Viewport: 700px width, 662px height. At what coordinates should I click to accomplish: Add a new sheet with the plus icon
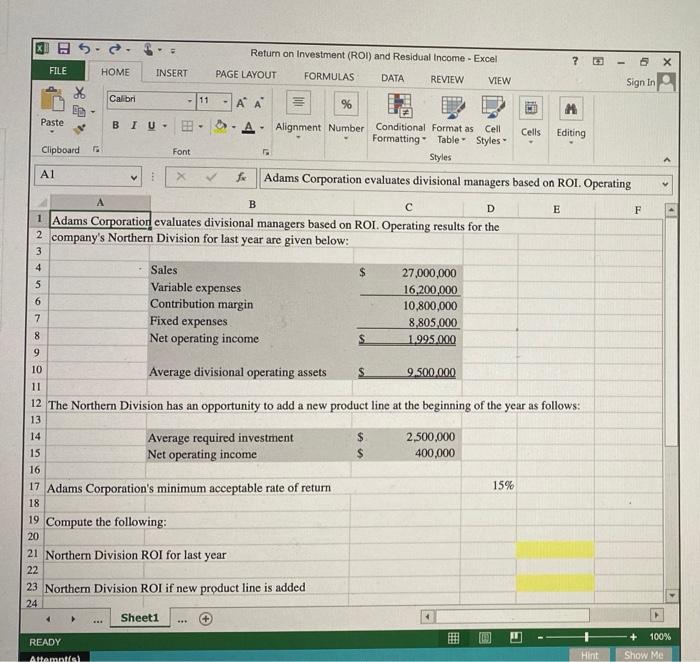[205, 619]
